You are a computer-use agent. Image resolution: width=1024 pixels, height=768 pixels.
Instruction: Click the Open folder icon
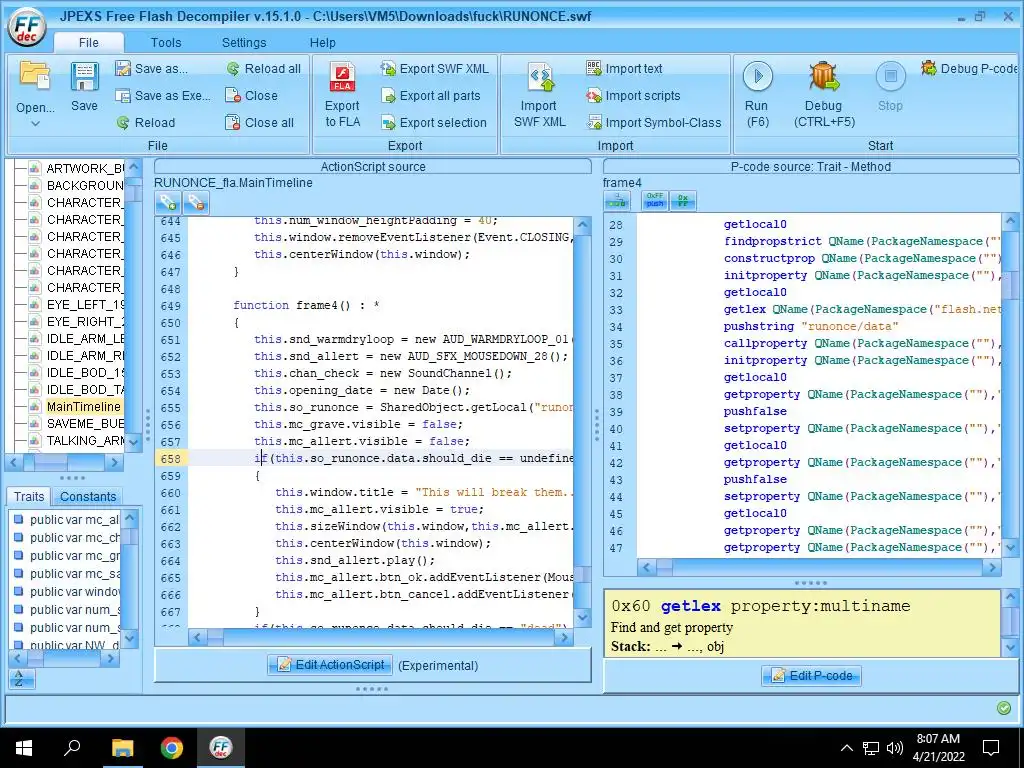[35, 76]
